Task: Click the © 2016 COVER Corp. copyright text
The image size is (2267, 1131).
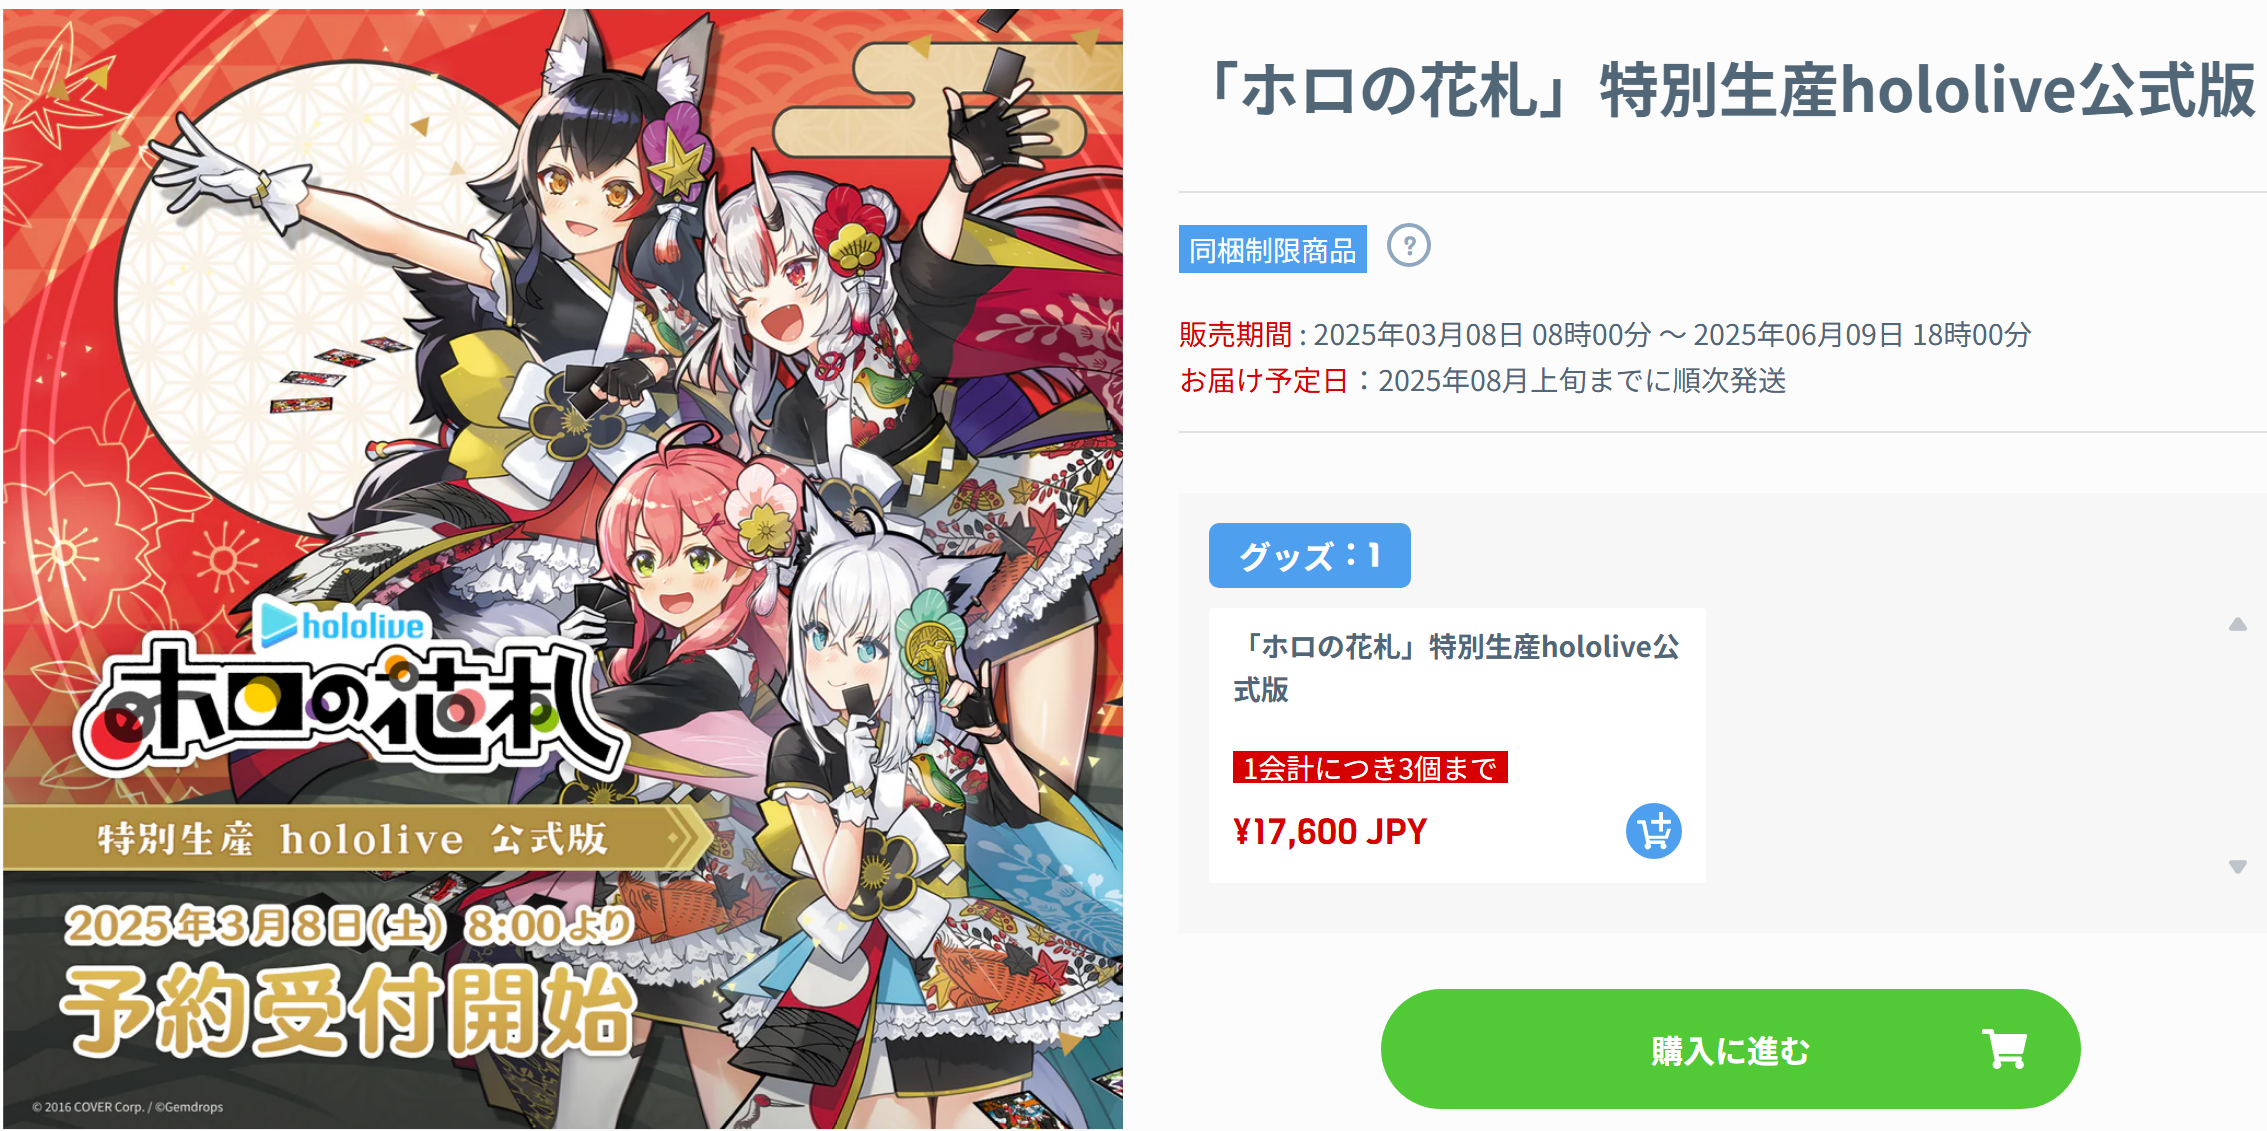Action: point(127,1107)
